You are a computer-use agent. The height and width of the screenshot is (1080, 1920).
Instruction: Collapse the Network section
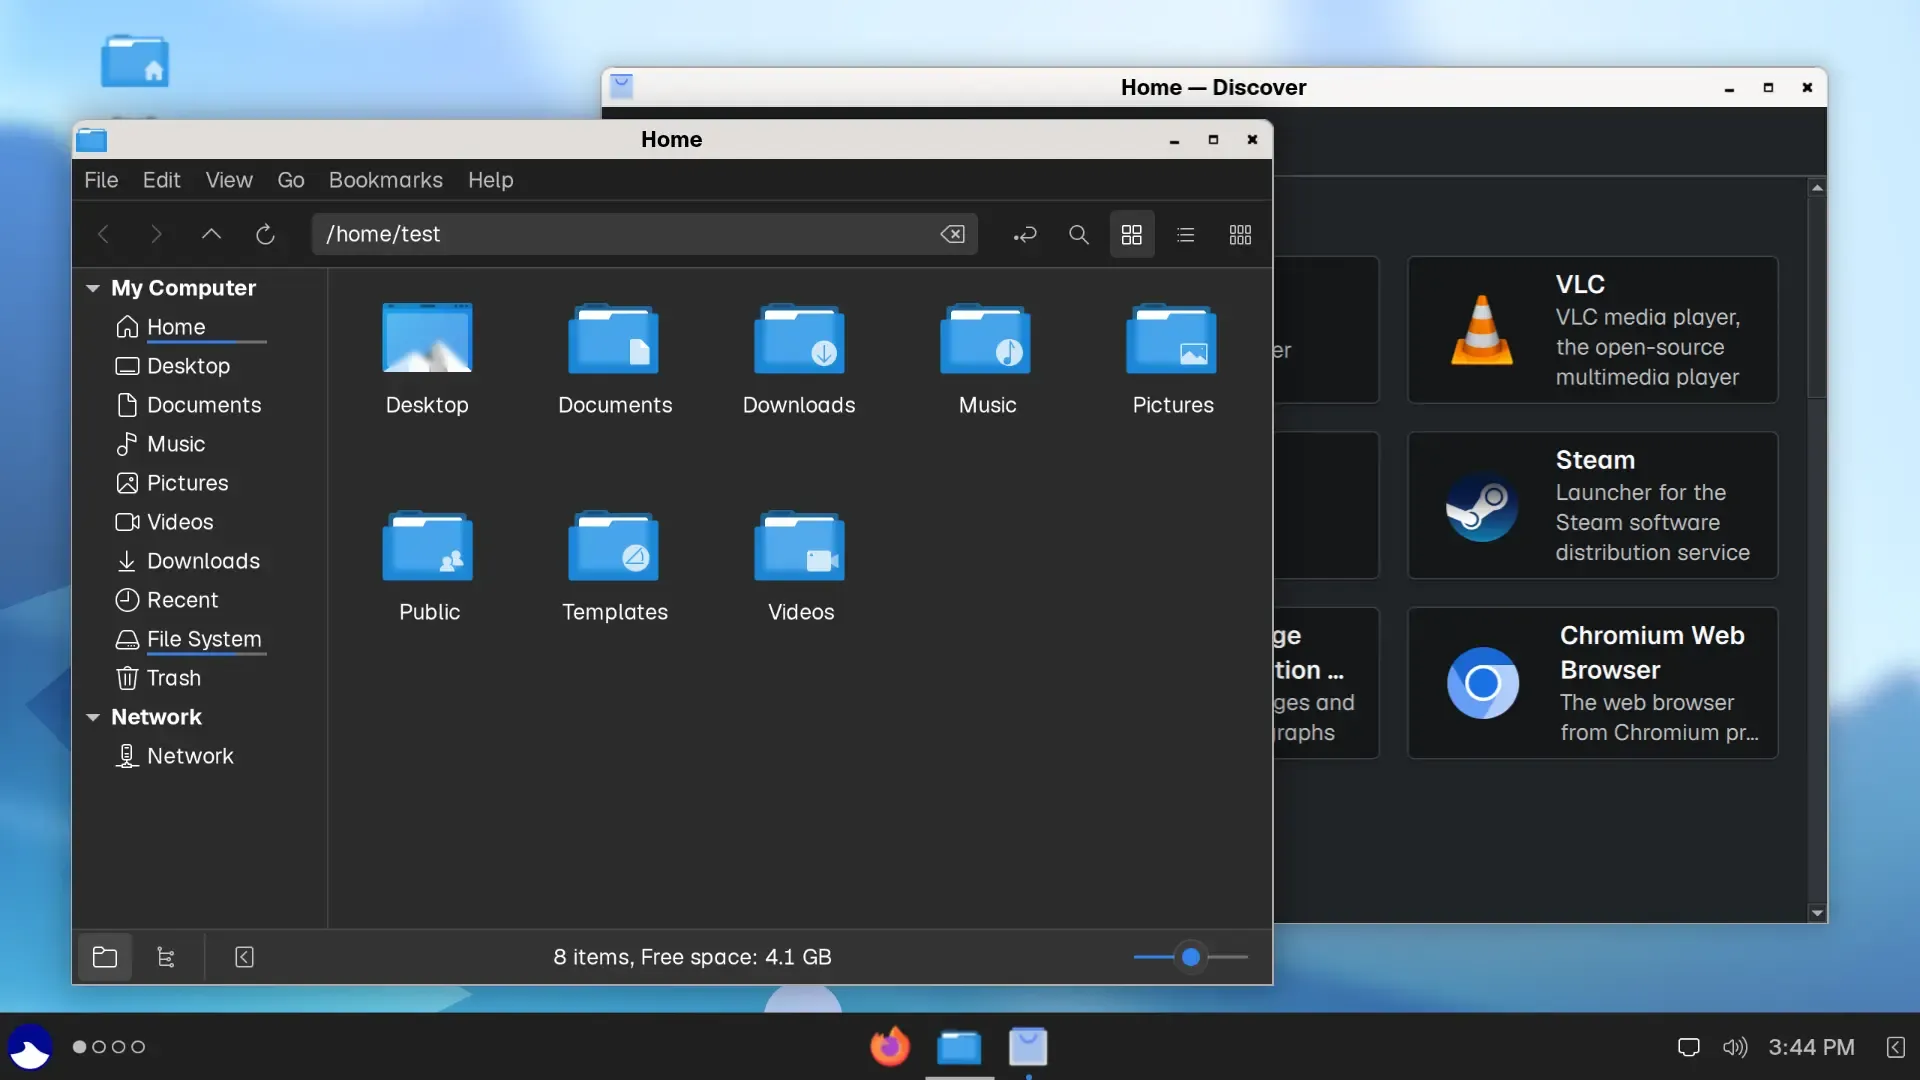click(x=93, y=717)
